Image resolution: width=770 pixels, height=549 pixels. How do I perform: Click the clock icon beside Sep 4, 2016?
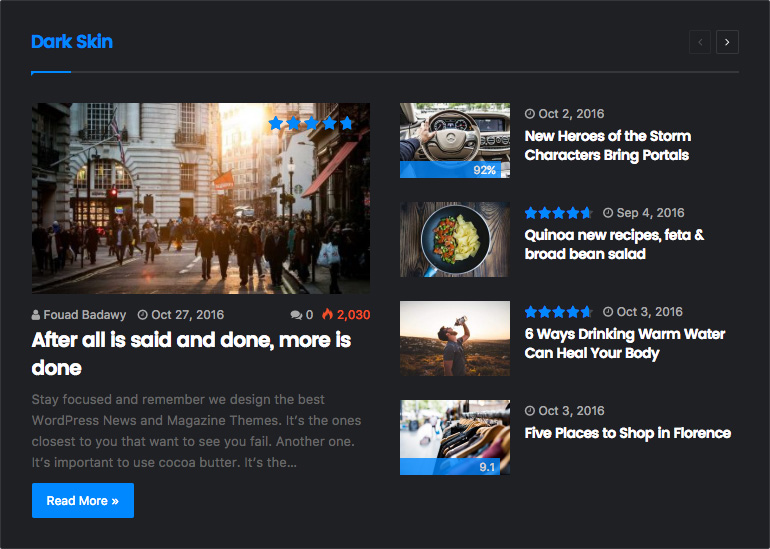click(x=608, y=213)
